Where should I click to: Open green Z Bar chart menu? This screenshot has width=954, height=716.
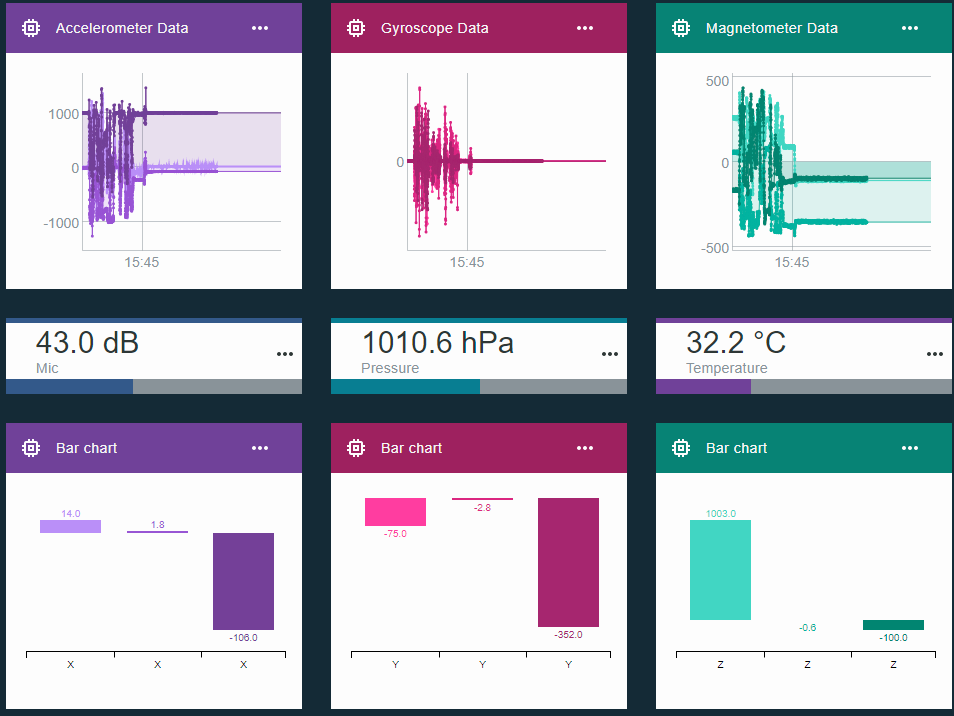910,448
